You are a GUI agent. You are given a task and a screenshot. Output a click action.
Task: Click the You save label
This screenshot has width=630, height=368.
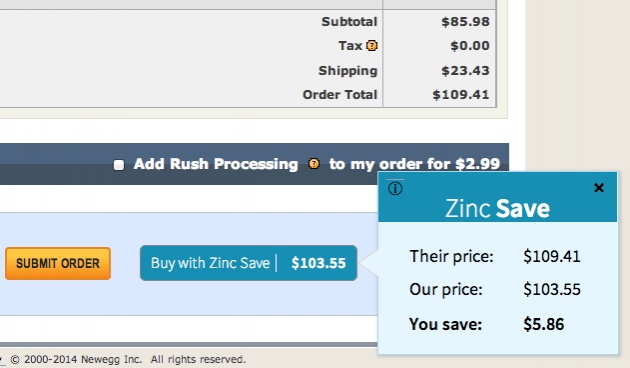point(445,324)
